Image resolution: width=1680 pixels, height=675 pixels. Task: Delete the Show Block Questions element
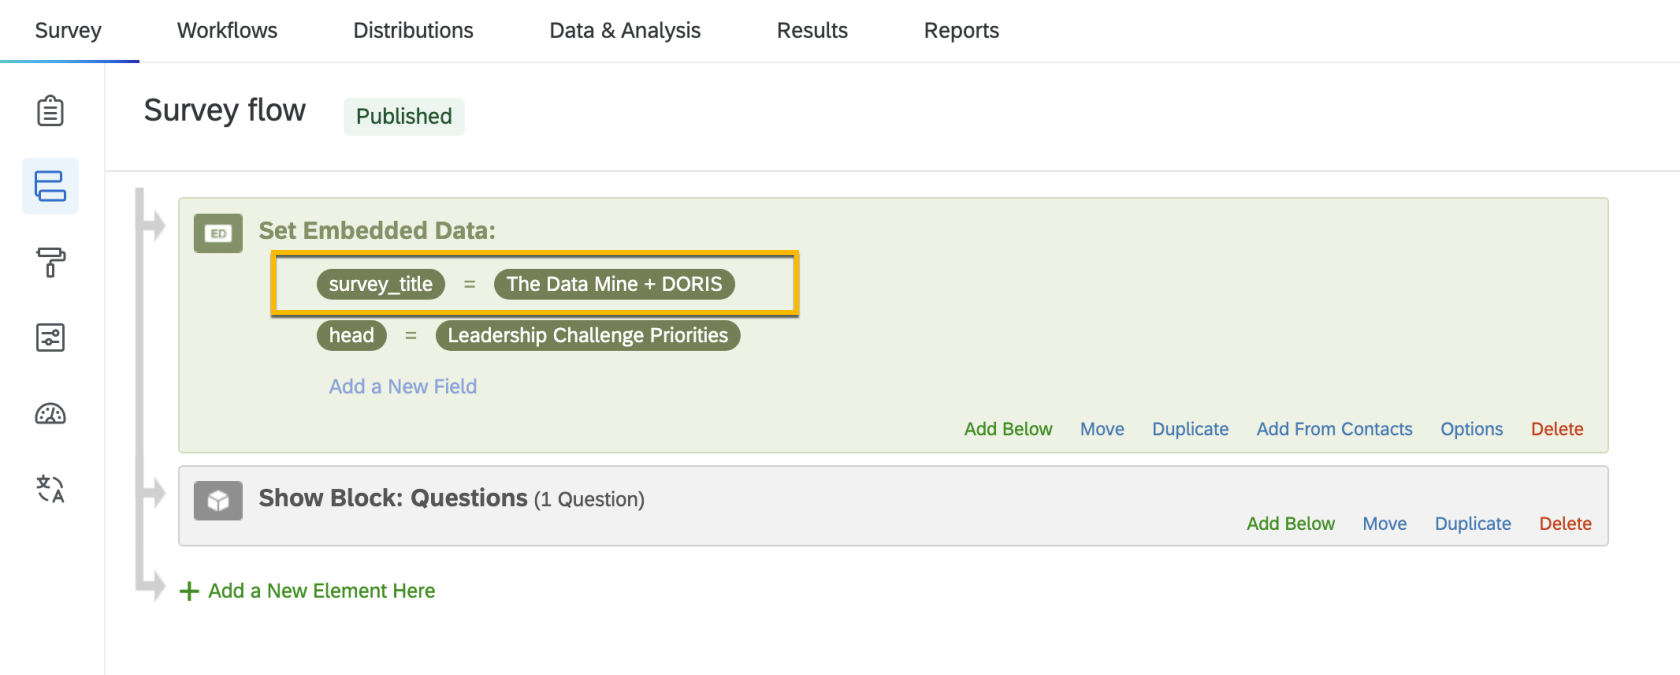click(1565, 523)
